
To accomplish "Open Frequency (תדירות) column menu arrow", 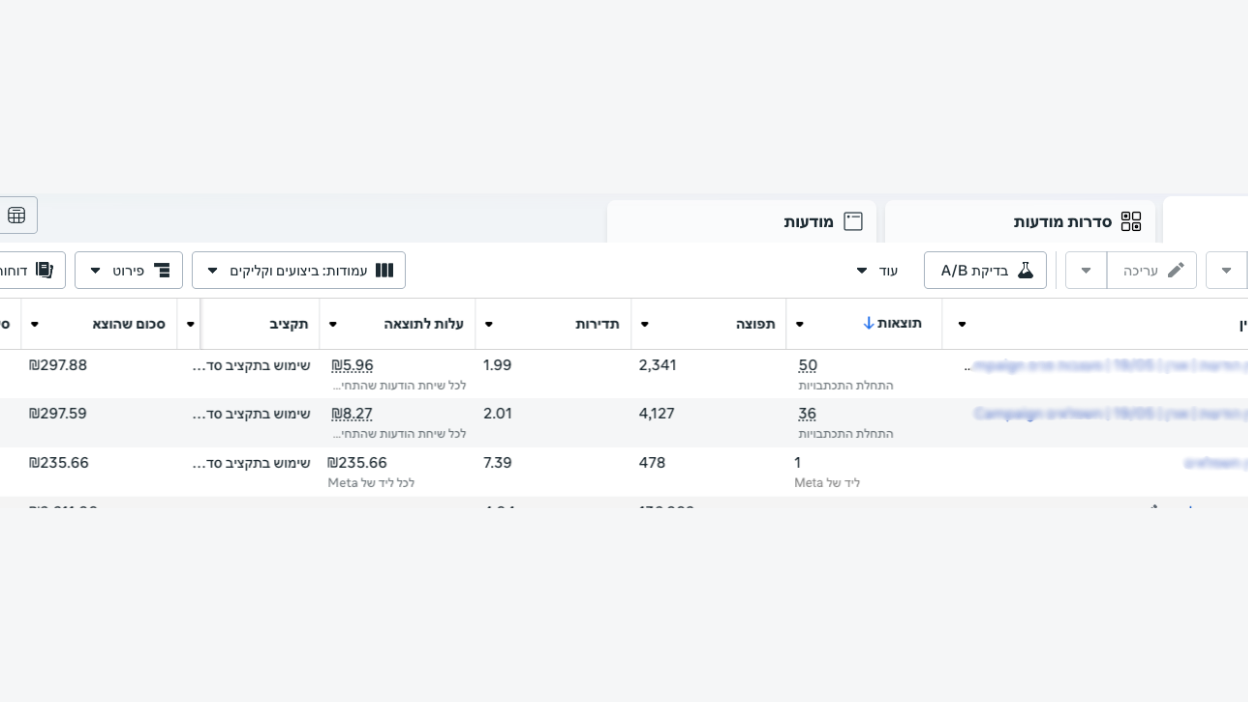I will (488, 324).
